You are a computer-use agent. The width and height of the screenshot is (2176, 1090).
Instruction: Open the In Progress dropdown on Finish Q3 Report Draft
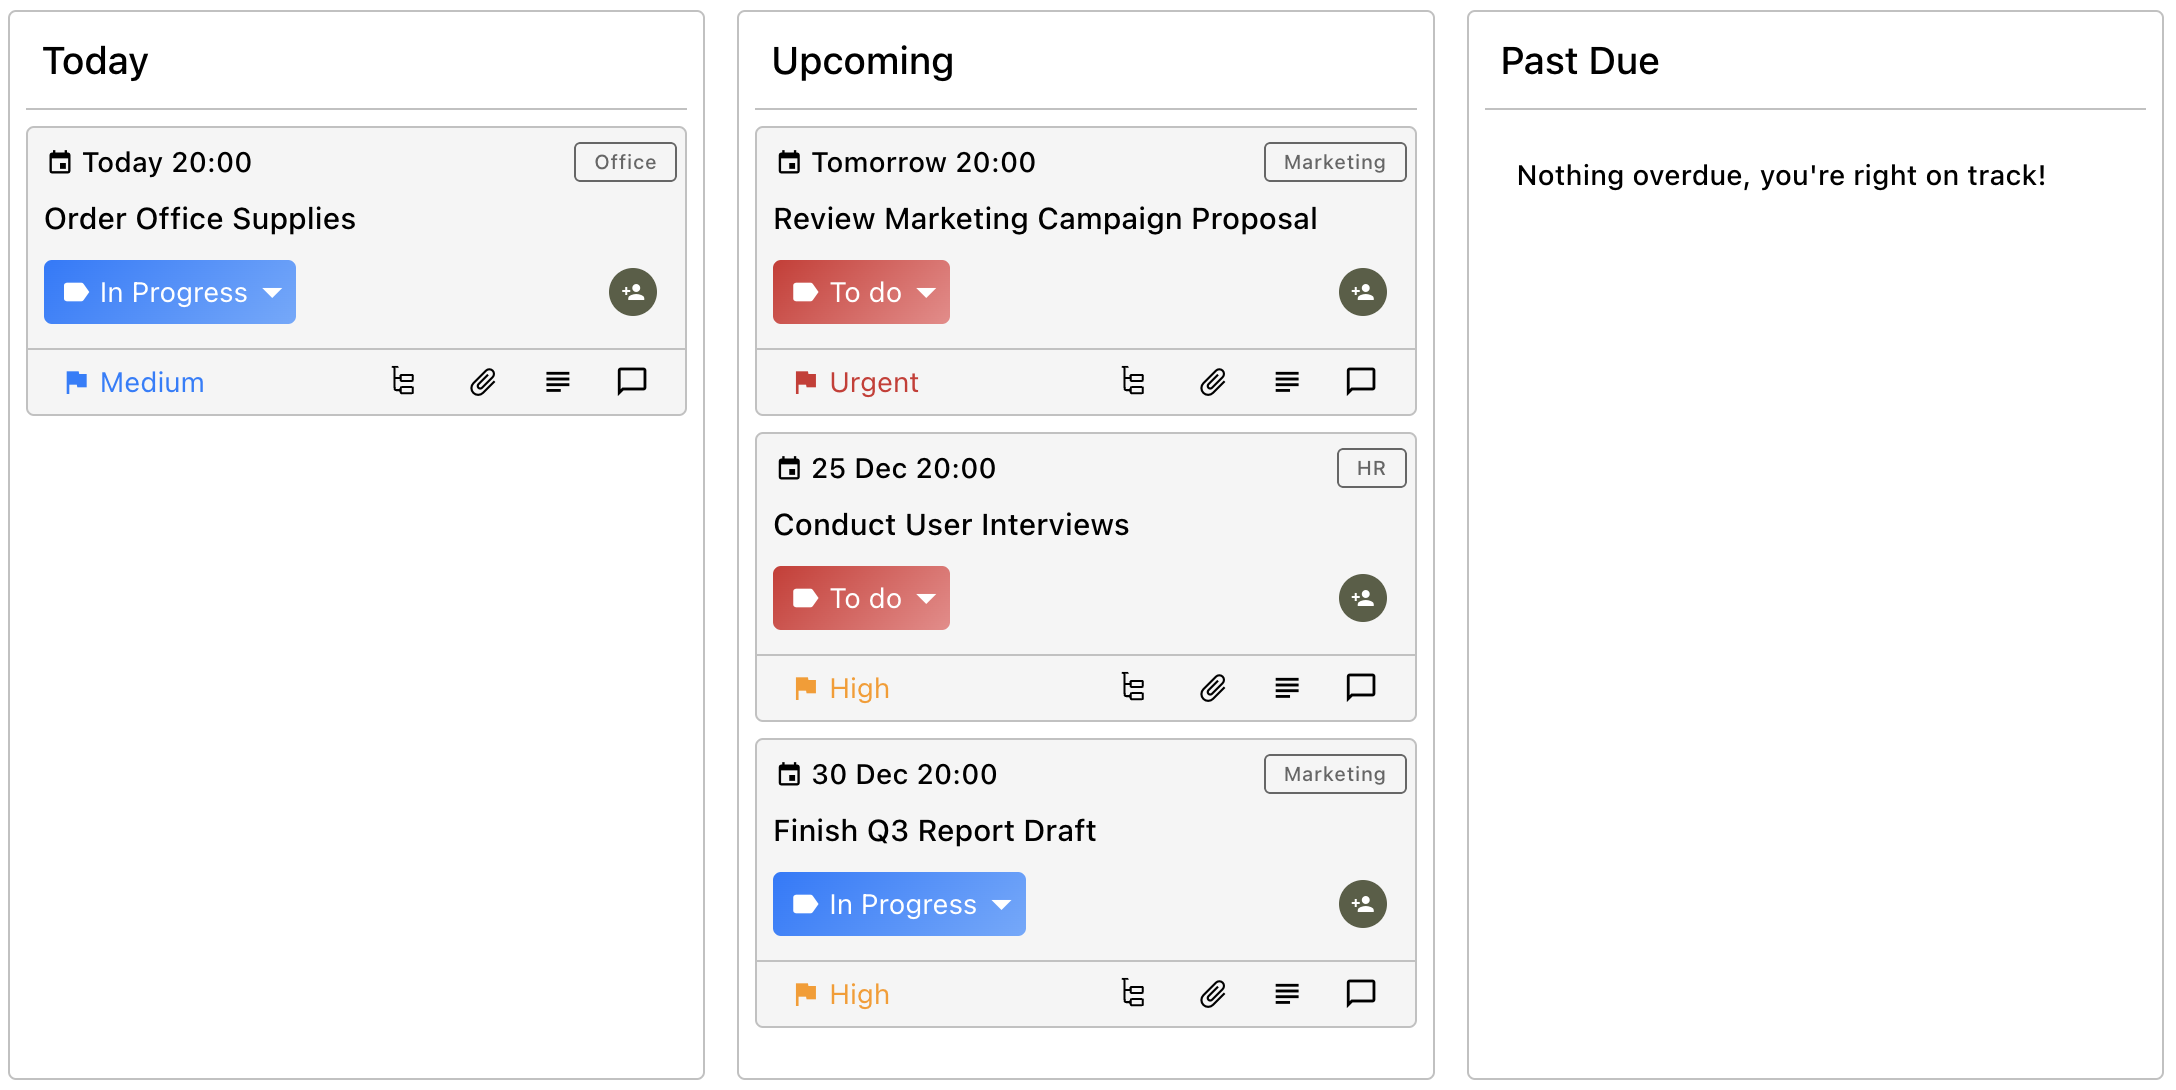coord(898,904)
